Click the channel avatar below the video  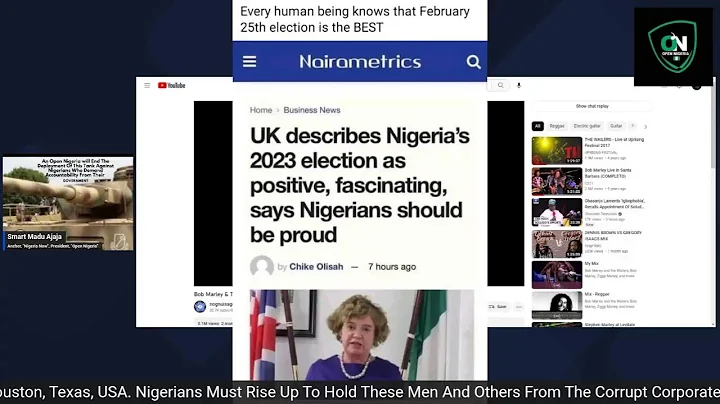click(x=200, y=306)
